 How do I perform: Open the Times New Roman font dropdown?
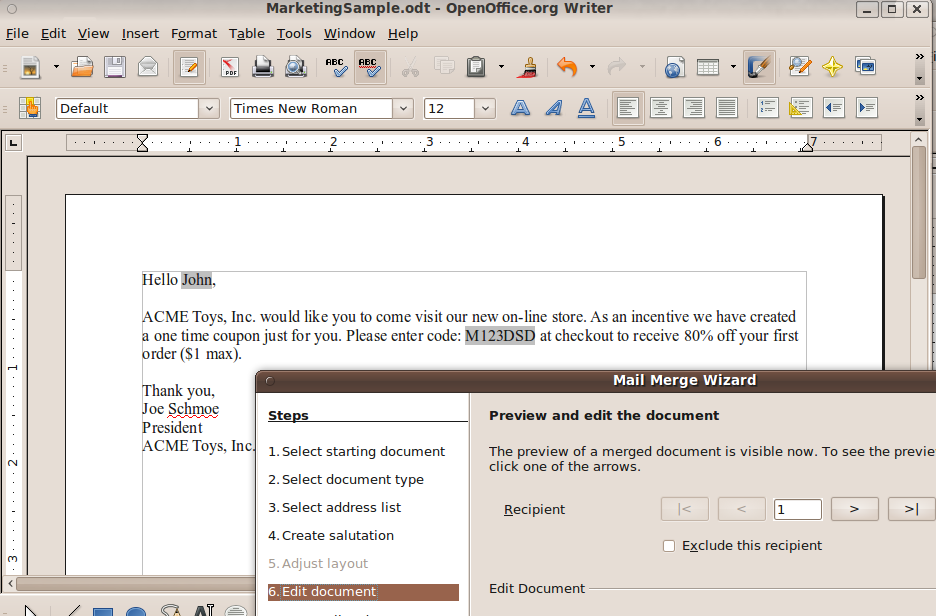pos(404,109)
